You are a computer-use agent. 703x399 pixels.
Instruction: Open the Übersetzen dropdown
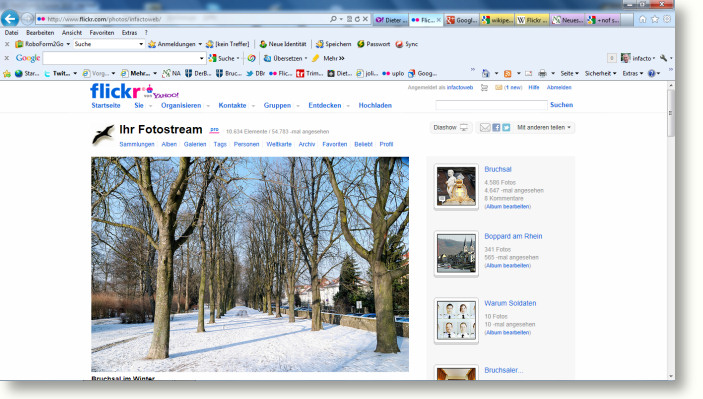click(x=306, y=58)
